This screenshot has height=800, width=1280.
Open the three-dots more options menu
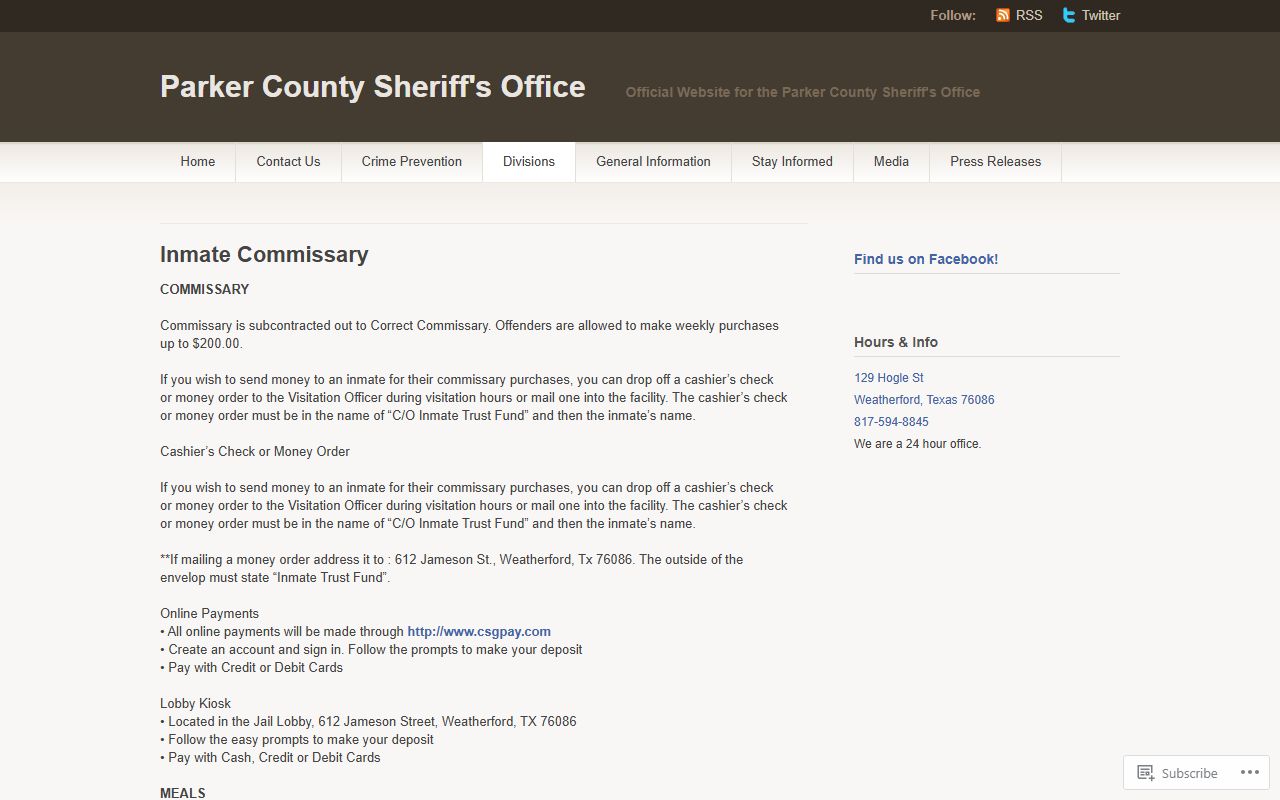[x=1250, y=772]
